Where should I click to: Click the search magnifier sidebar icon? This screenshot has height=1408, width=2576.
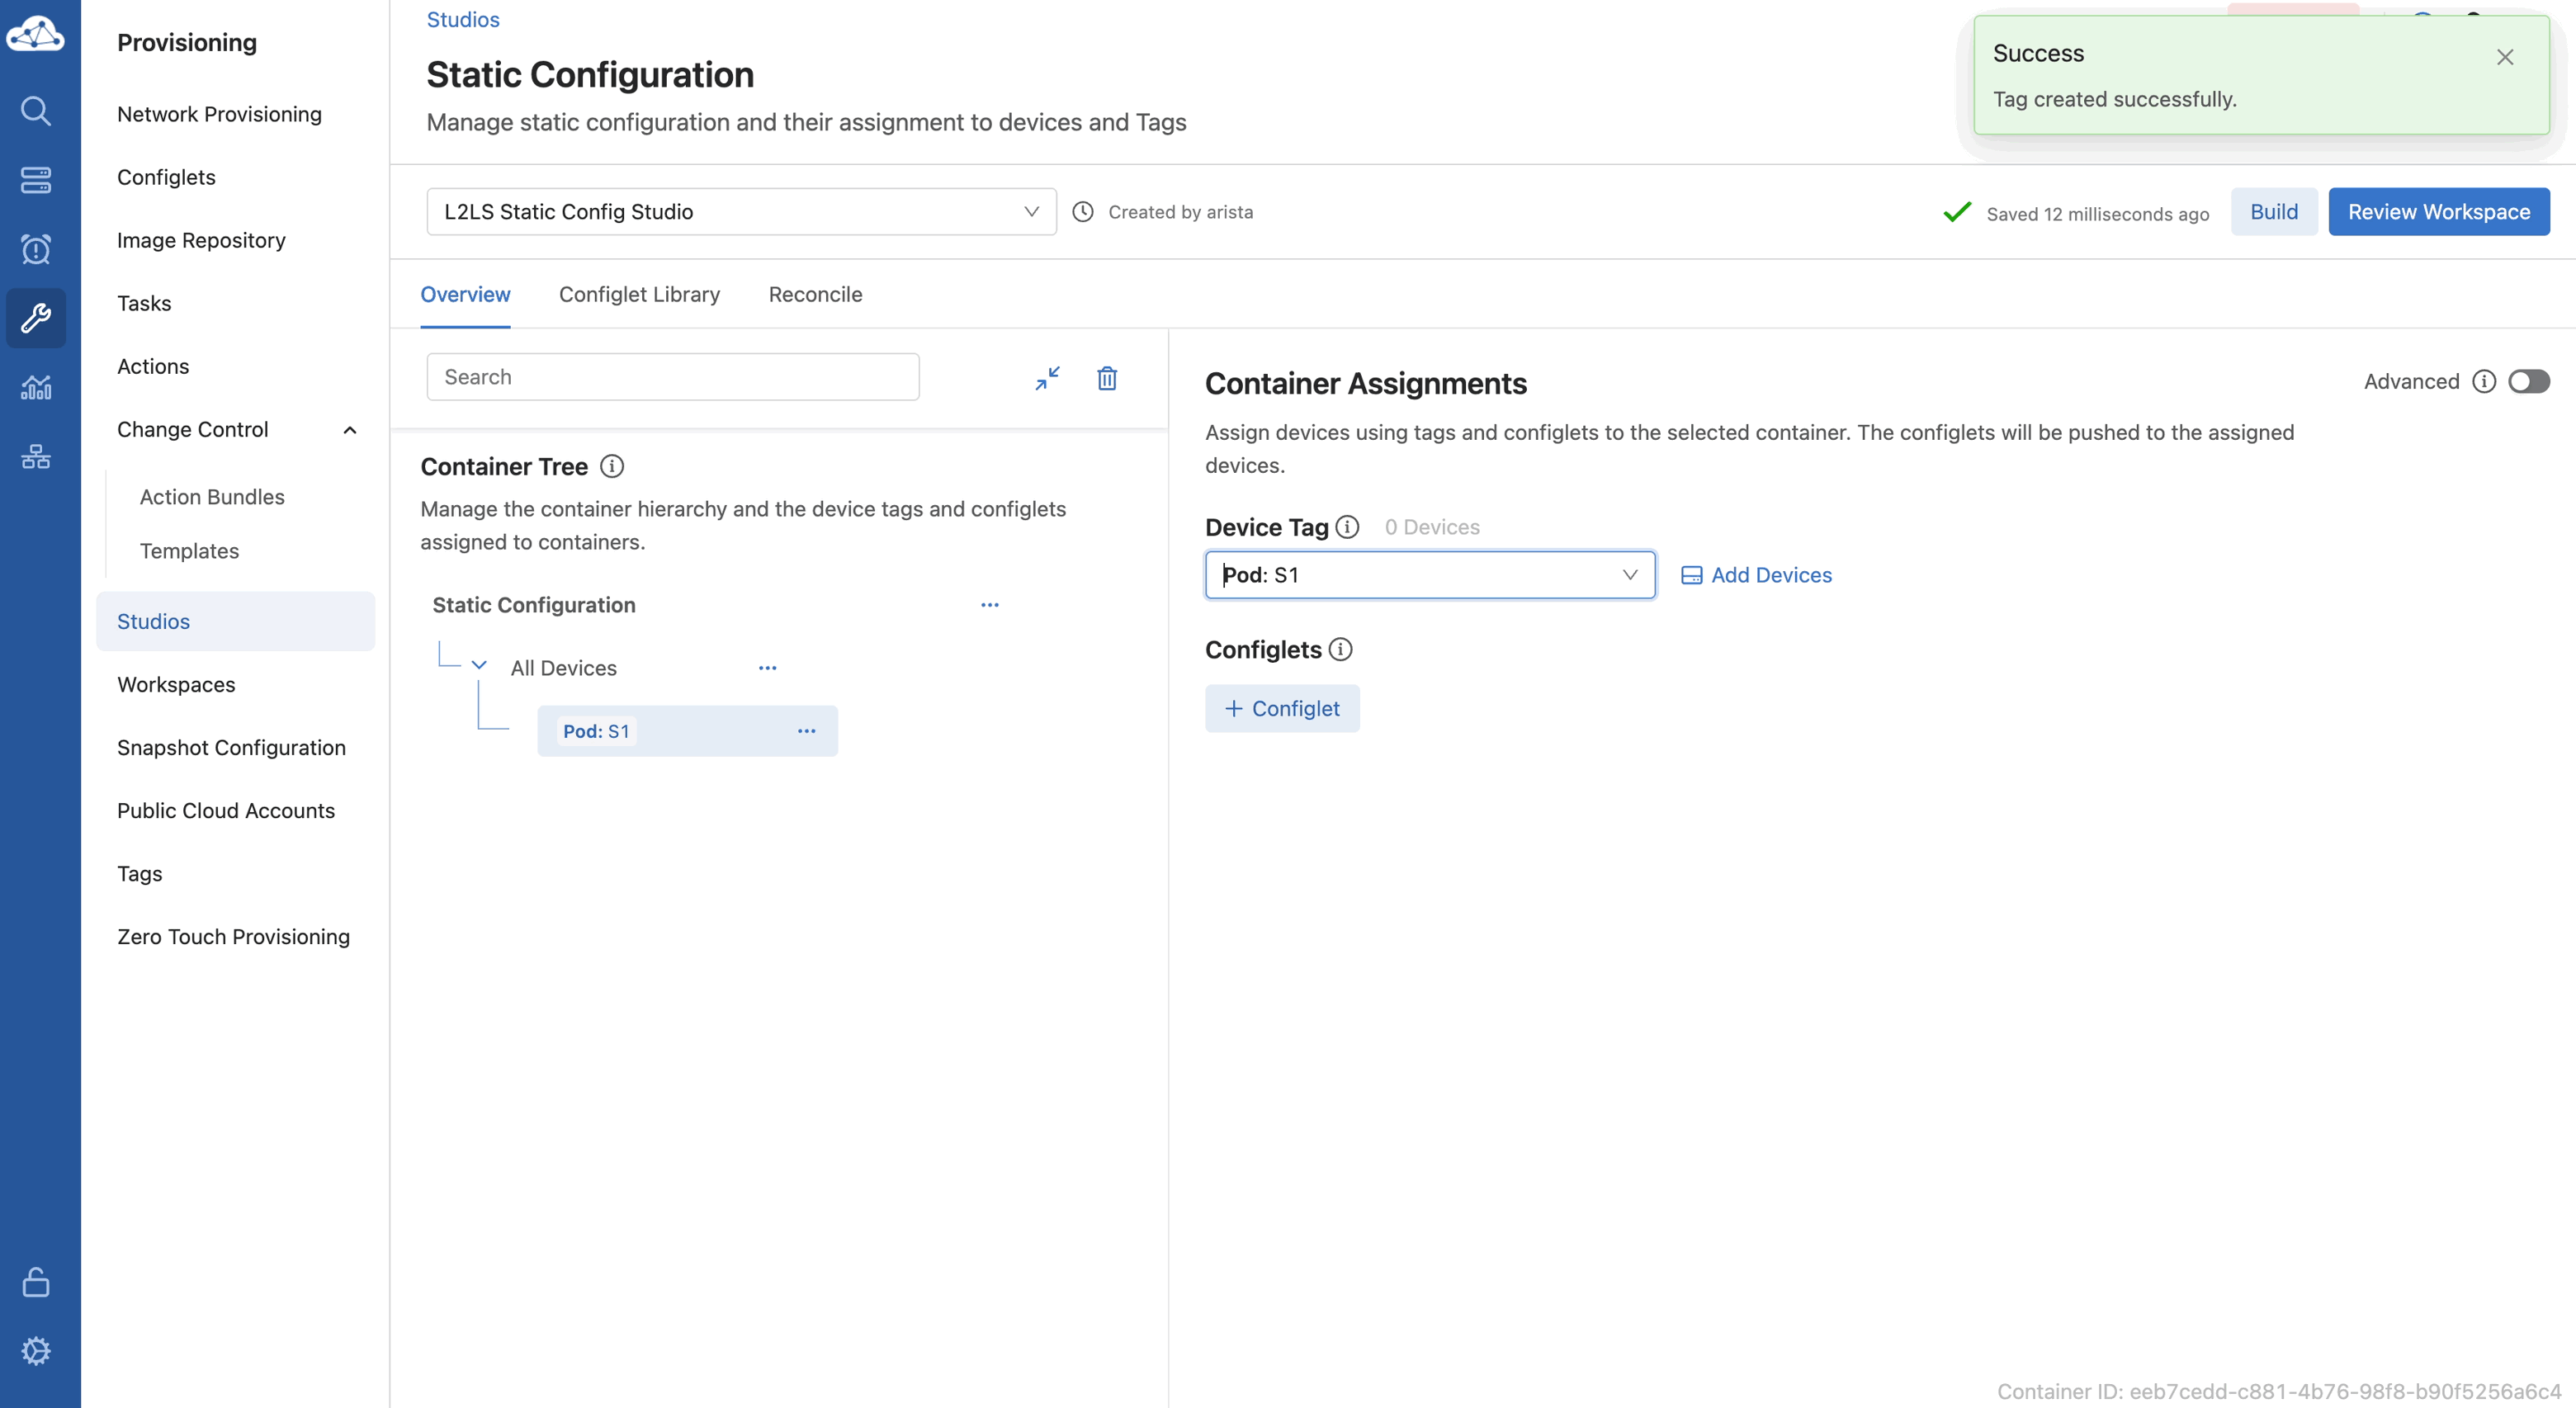coord(36,111)
